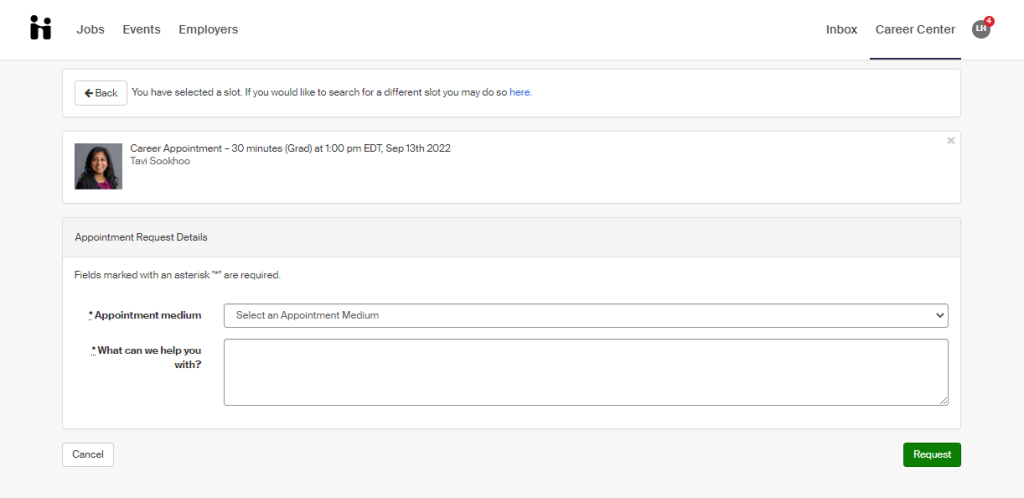Click the 'What can we help you with?' label
The height and width of the screenshot is (498, 1024).
click(146, 358)
